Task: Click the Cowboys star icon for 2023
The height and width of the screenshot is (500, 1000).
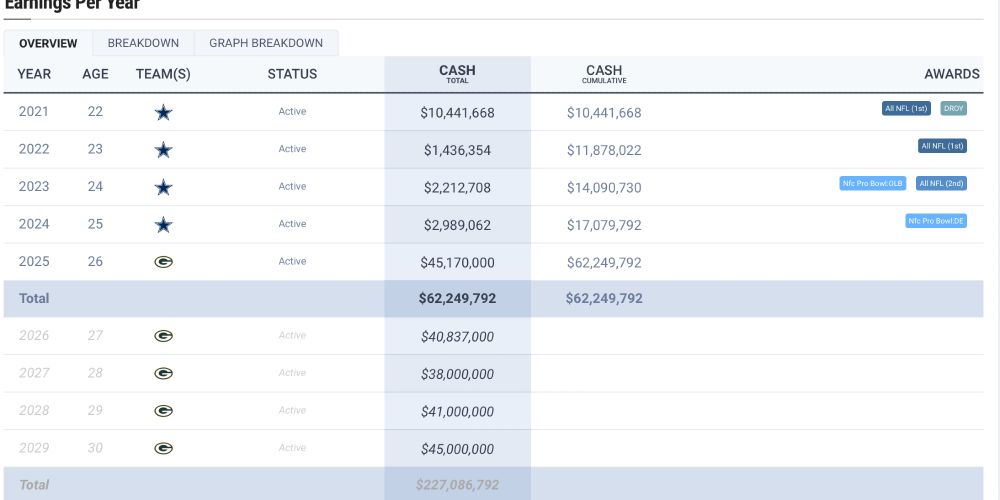Action: (163, 187)
